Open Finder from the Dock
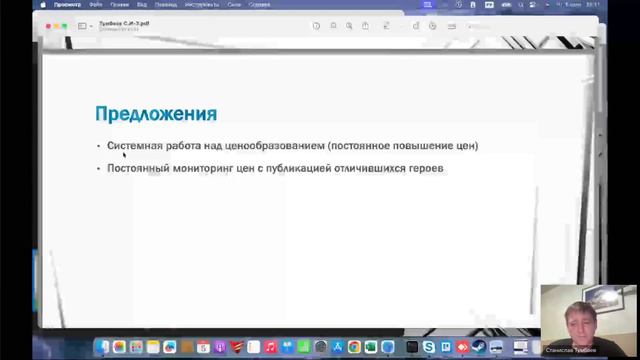Image resolution: width=640 pixels, height=360 pixels. (102, 347)
